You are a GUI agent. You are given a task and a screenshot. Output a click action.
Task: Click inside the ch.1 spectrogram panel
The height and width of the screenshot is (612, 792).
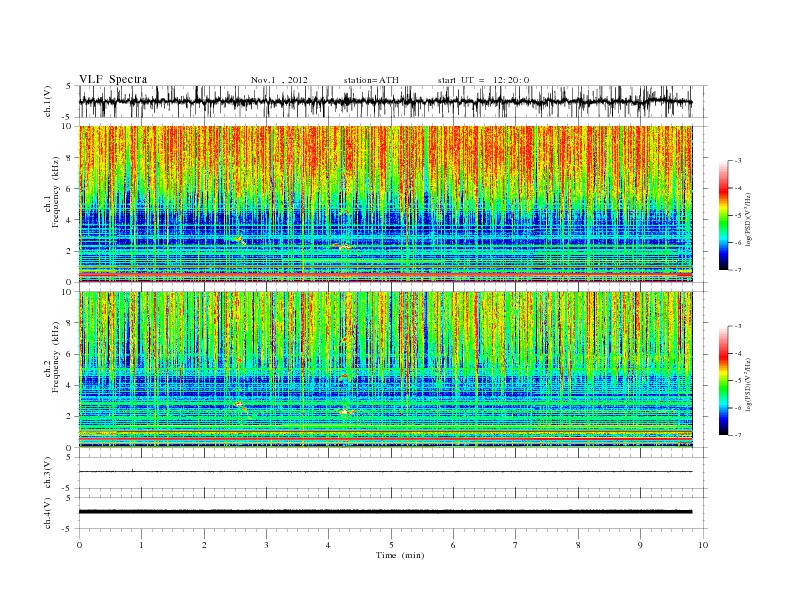click(385, 203)
